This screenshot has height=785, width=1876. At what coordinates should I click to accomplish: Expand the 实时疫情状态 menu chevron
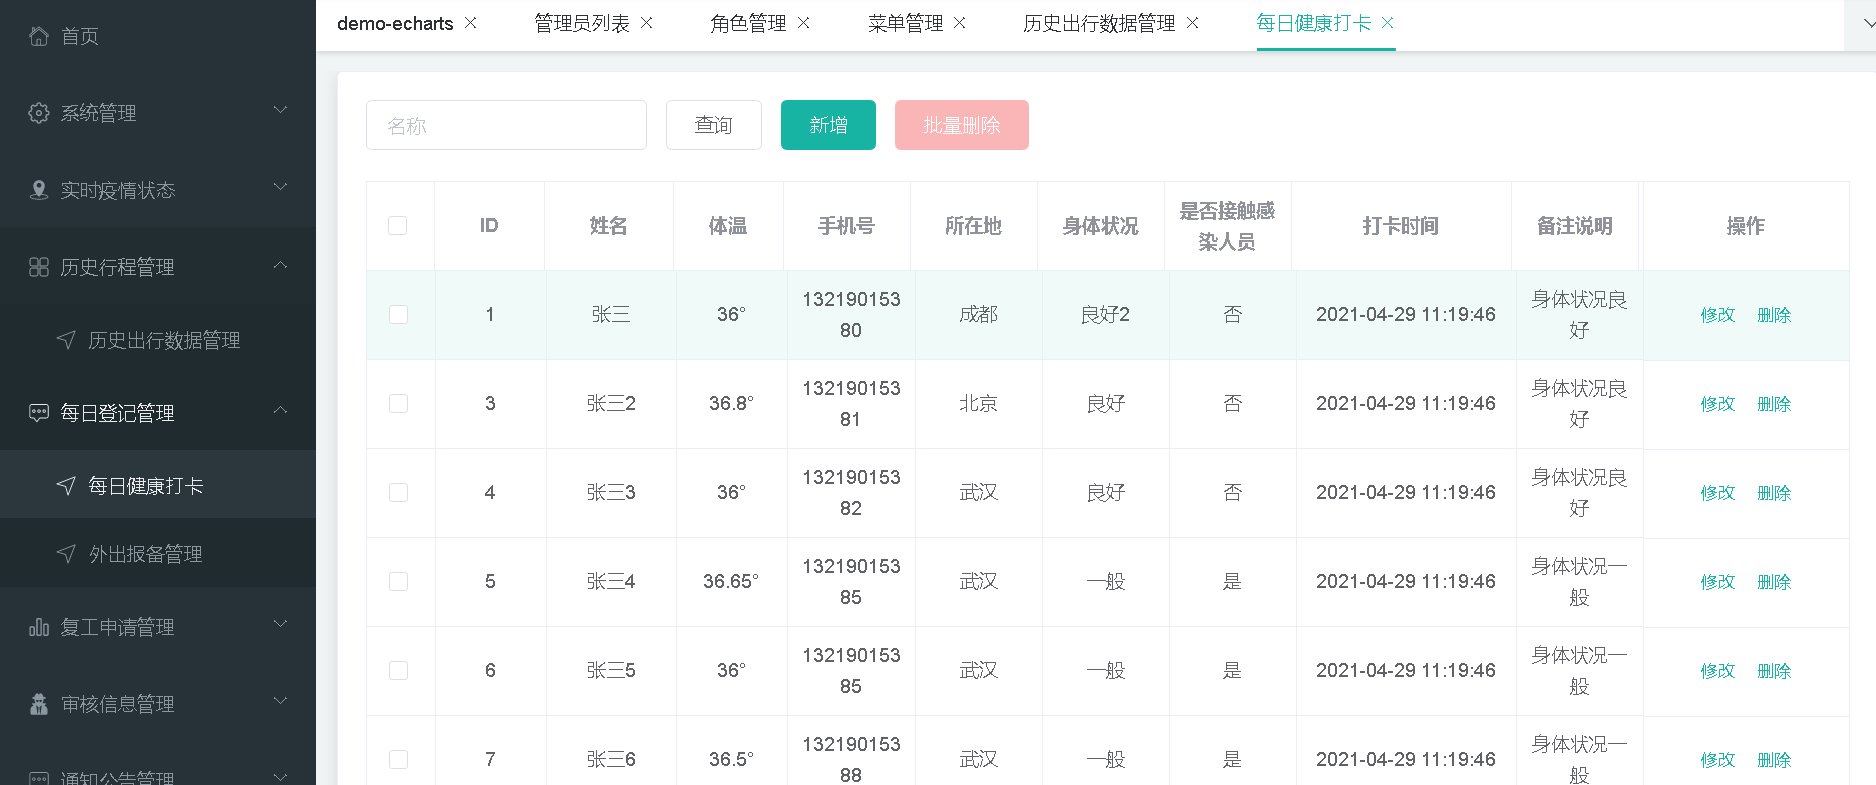[x=281, y=187]
